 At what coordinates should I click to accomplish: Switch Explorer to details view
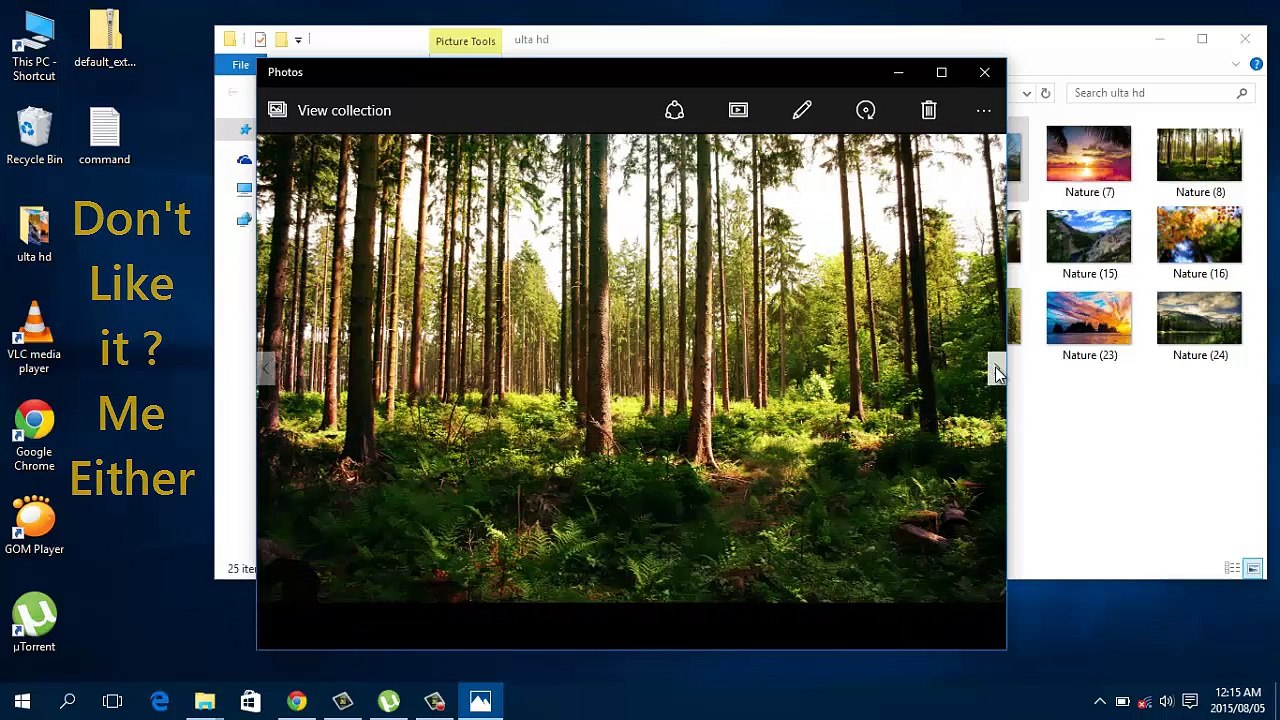click(x=1233, y=568)
